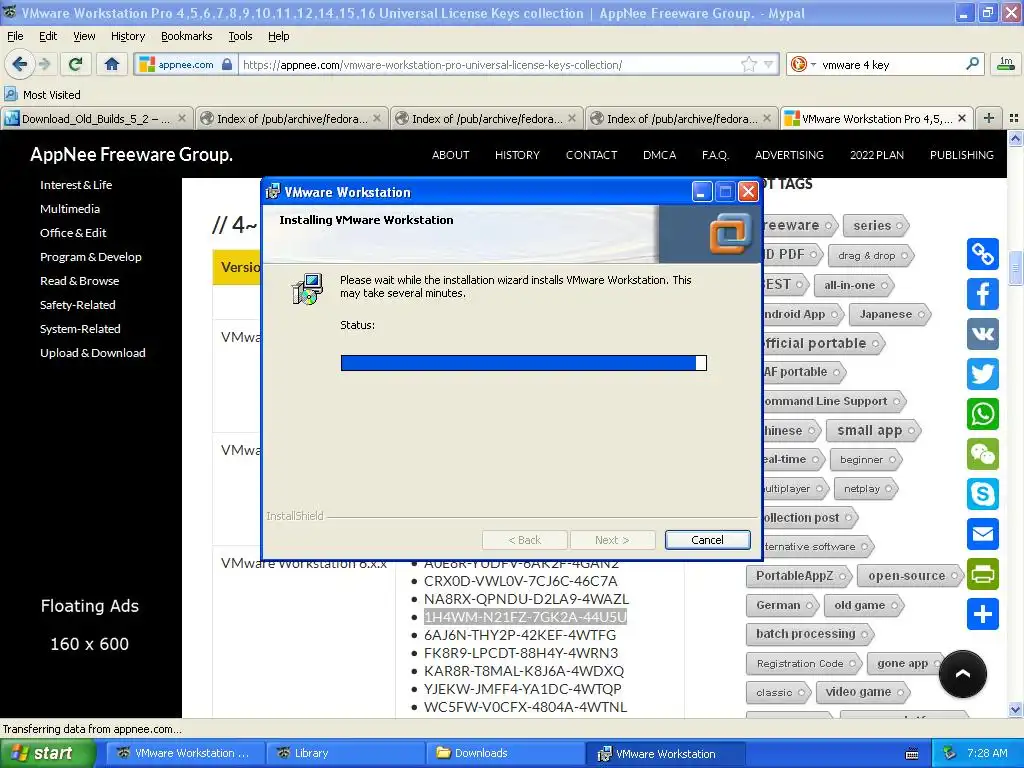Open the F.A.Q. page link
The width and height of the screenshot is (1024, 768).
[715, 155]
